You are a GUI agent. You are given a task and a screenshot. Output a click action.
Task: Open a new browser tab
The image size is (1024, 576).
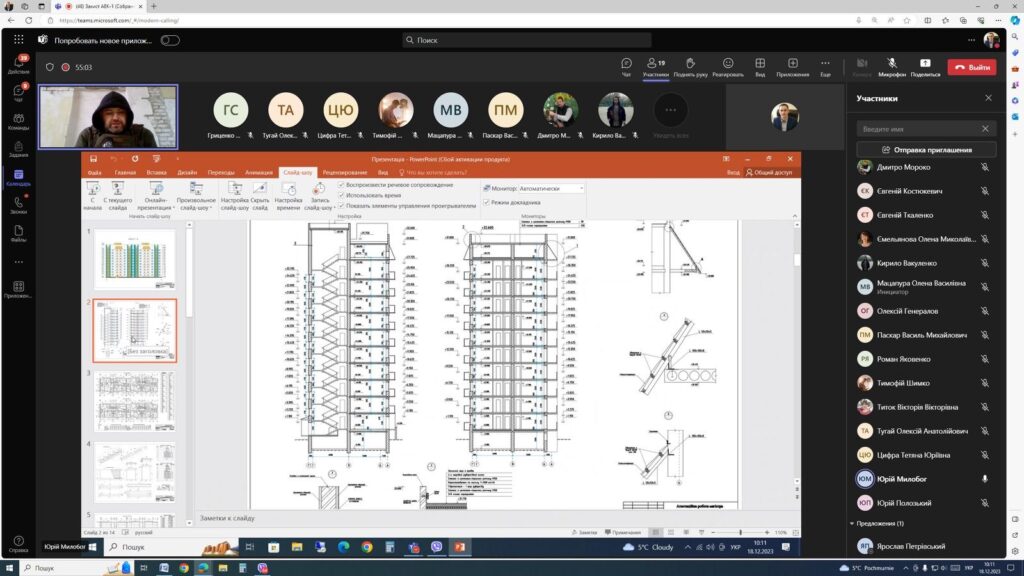coord(154,6)
